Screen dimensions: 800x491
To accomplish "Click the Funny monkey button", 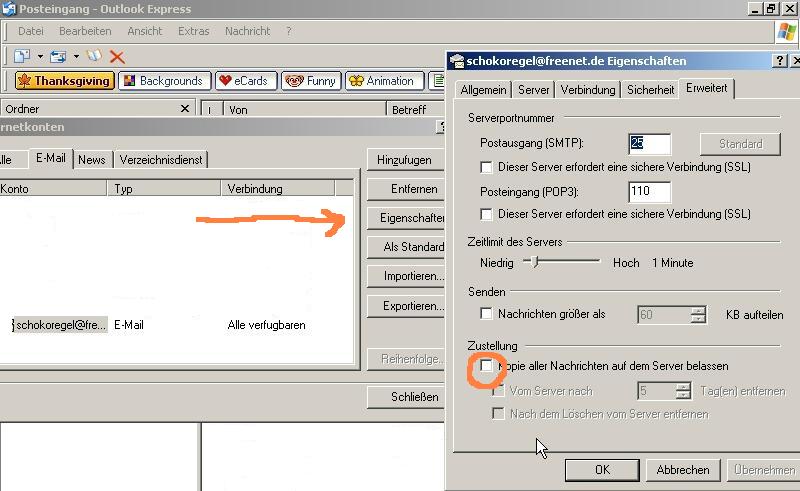I will (x=310, y=81).
